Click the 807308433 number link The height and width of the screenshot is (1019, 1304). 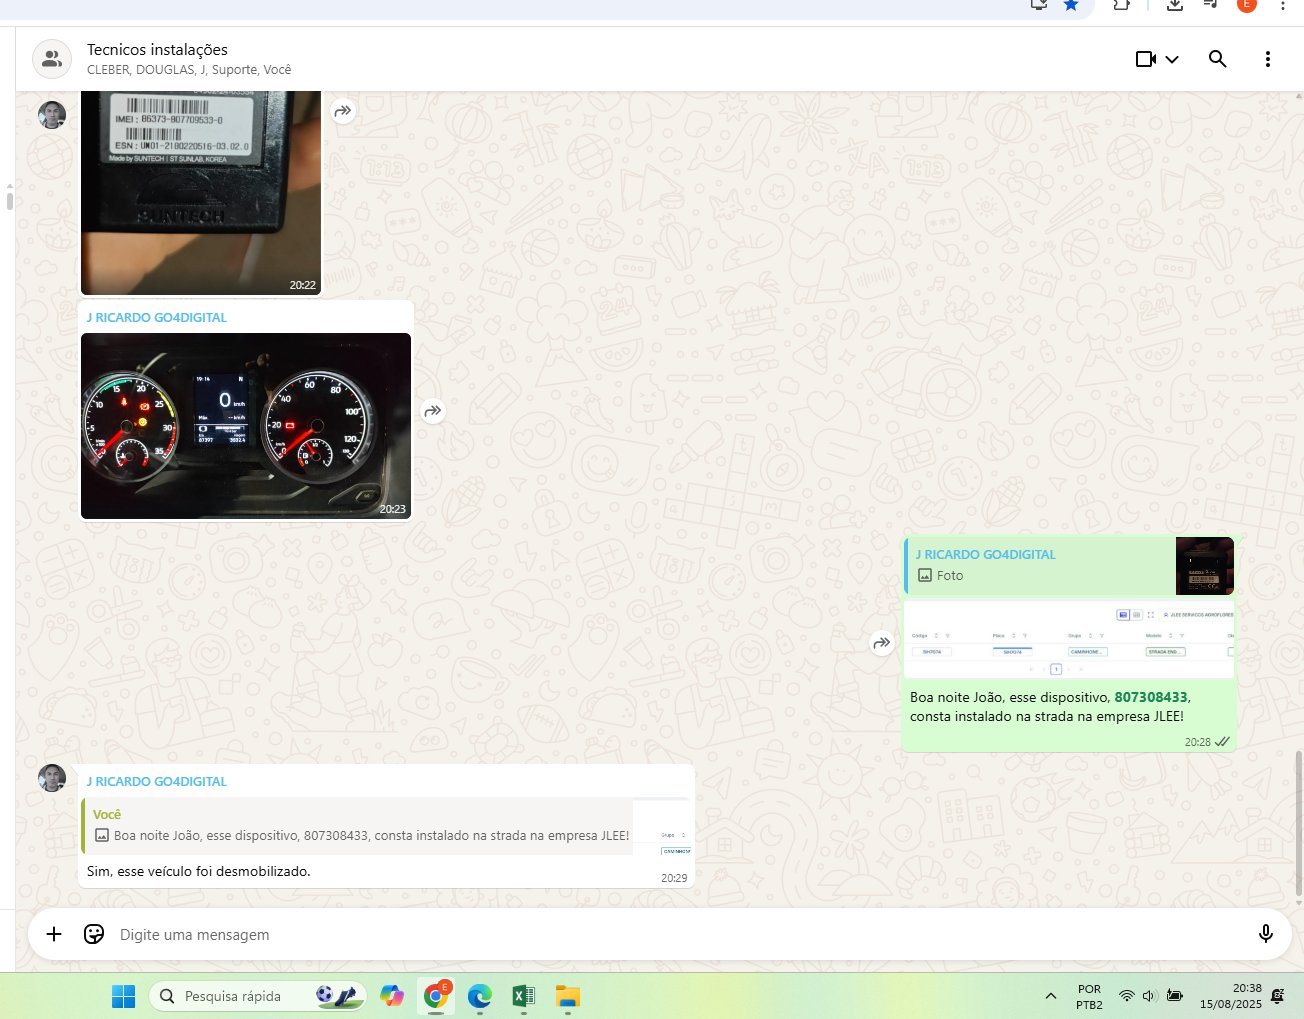pos(1150,697)
